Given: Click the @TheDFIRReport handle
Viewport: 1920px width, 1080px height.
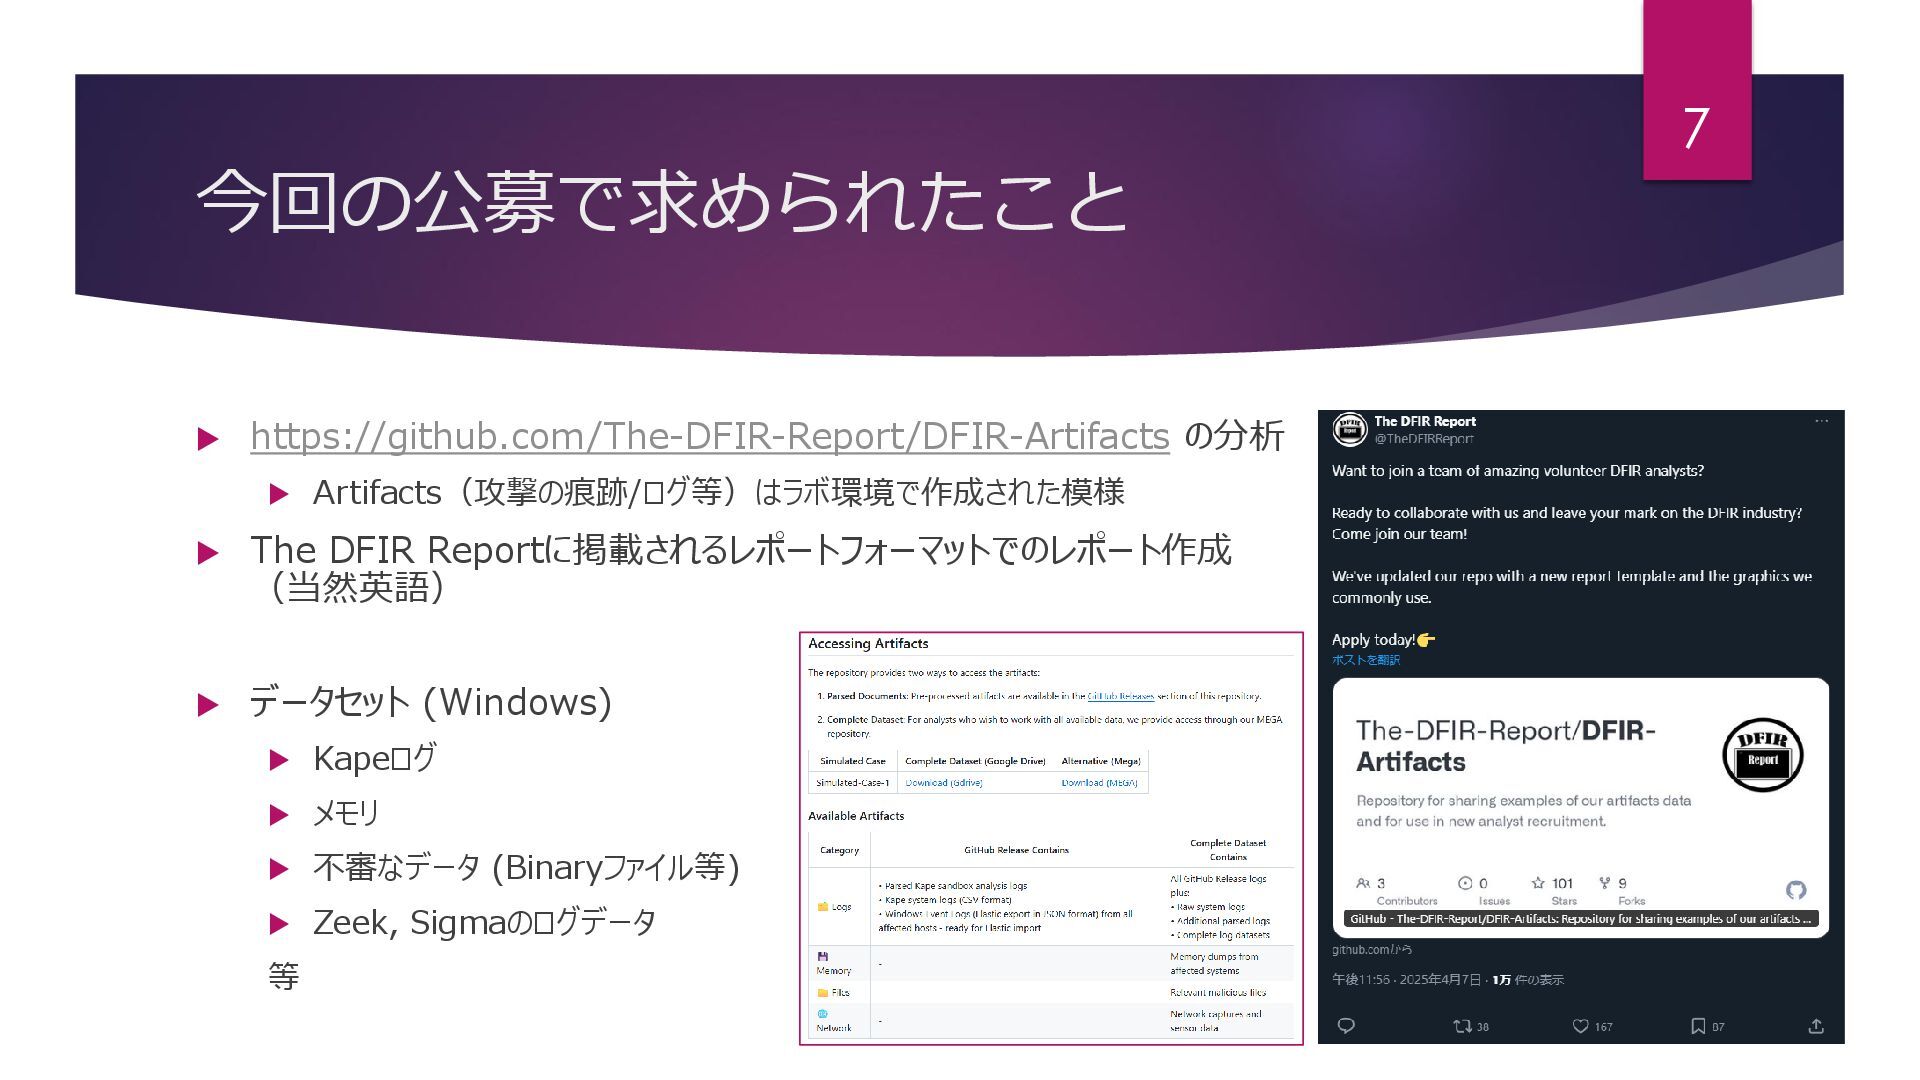Looking at the screenshot, I should click(x=1424, y=439).
